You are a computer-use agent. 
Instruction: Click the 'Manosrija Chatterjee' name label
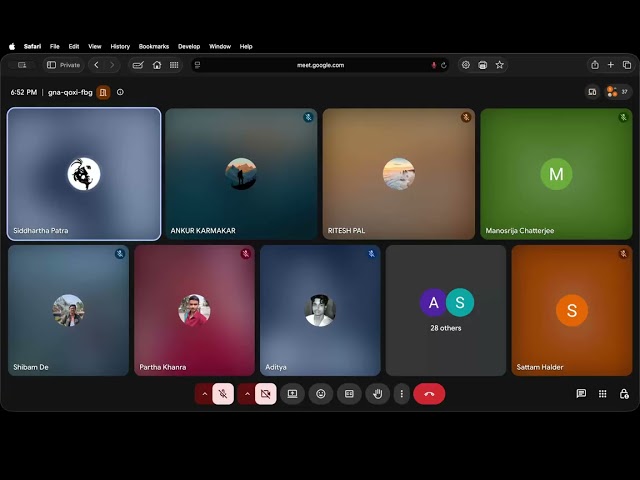[x=520, y=231]
